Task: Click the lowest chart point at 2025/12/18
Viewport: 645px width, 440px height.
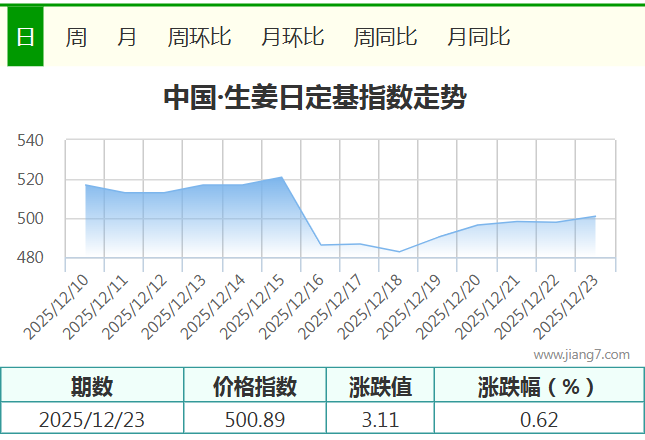Action: (x=399, y=251)
